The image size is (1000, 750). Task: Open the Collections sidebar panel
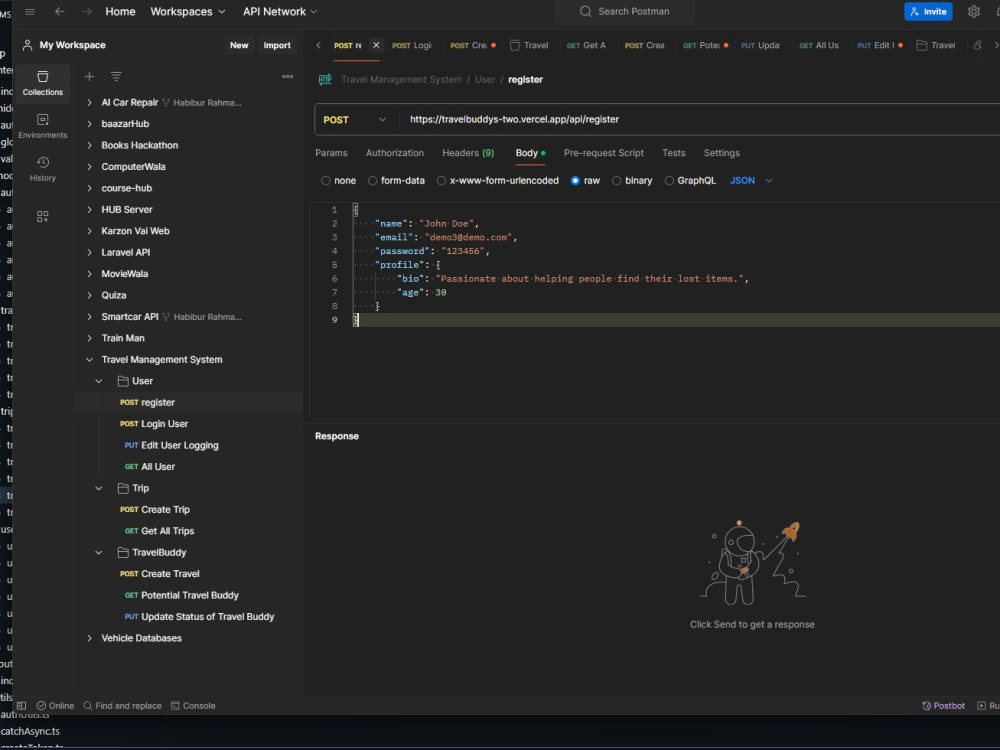[x=43, y=84]
